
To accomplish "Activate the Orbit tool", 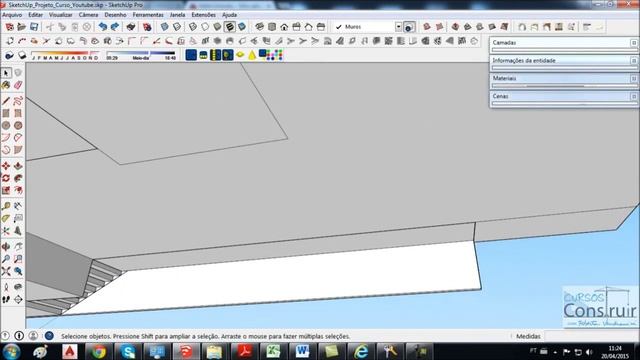I will (6, 247).
